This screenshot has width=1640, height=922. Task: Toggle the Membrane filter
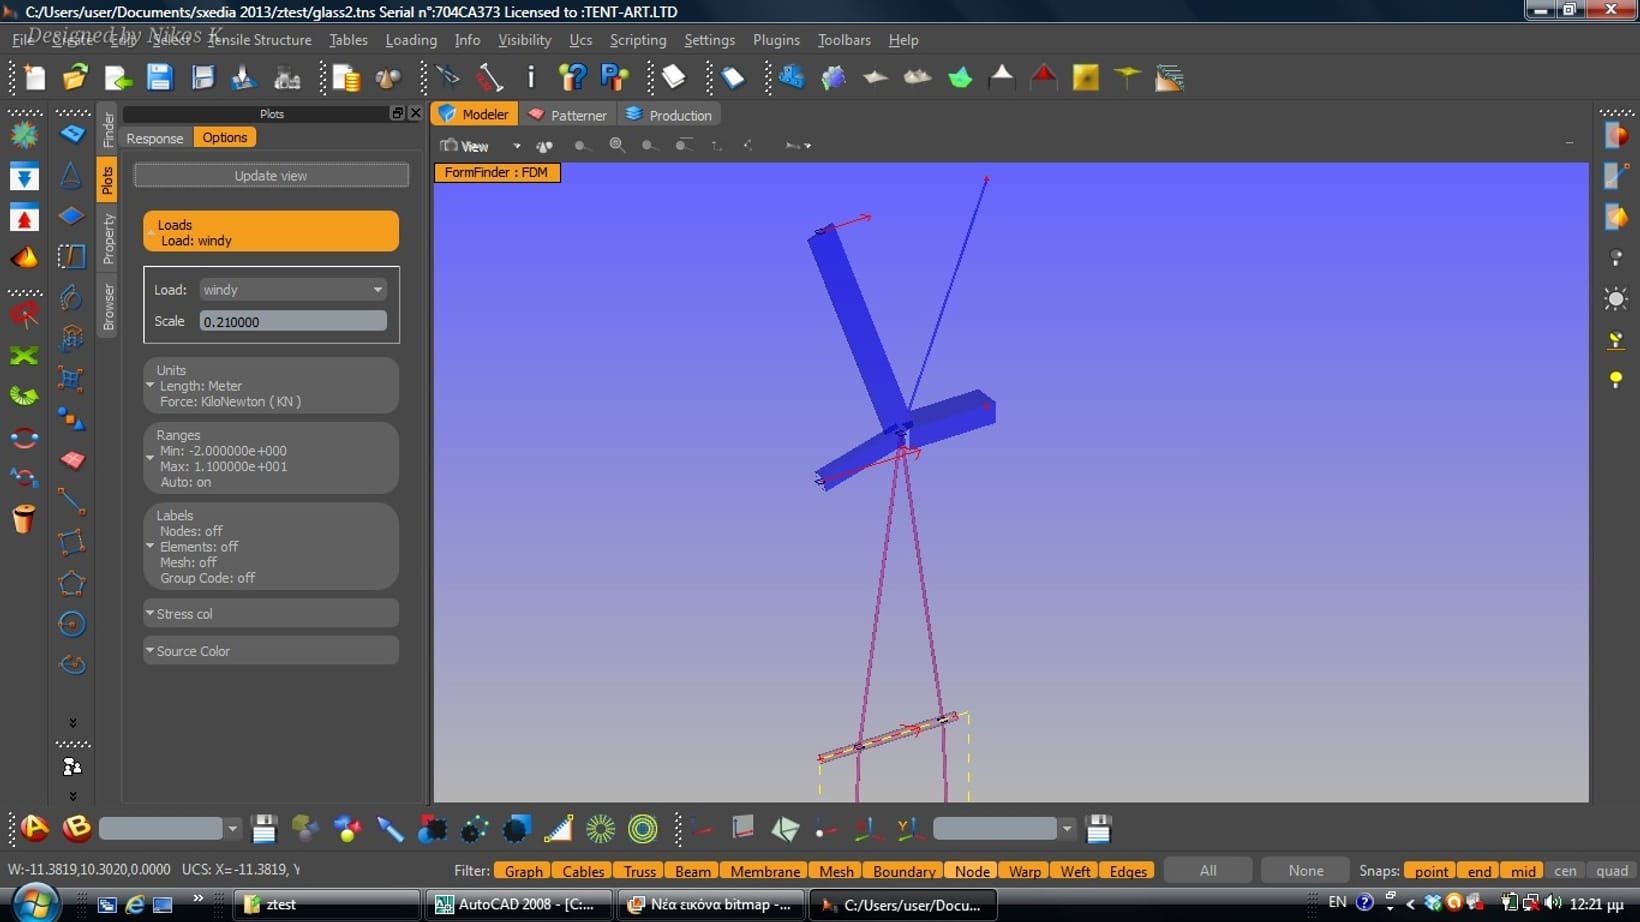click(765, 871)
